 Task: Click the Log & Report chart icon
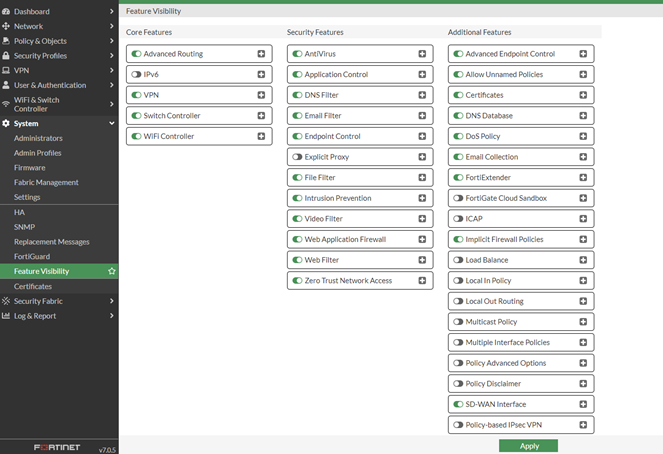click(x=6, y=316)
